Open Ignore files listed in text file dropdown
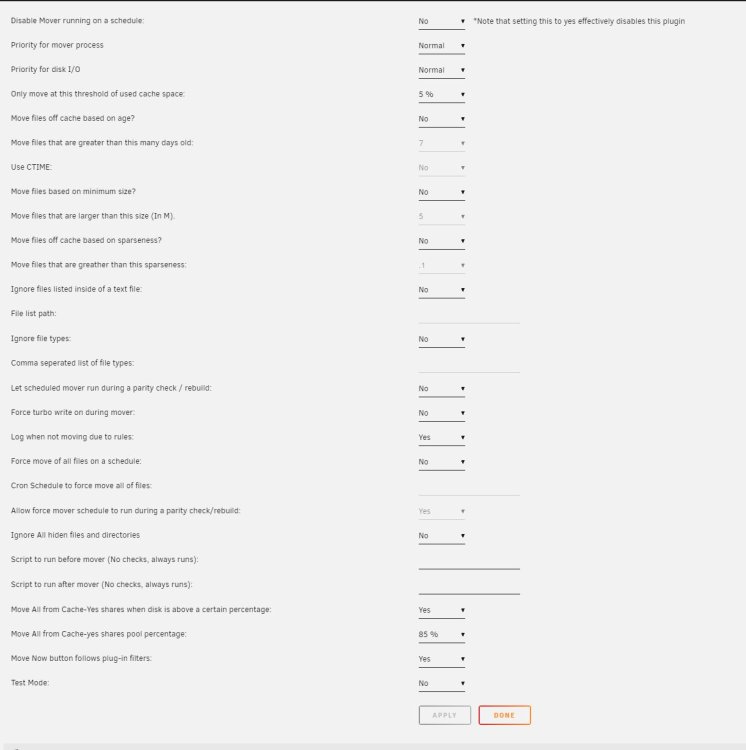 (x=441, y=289)
